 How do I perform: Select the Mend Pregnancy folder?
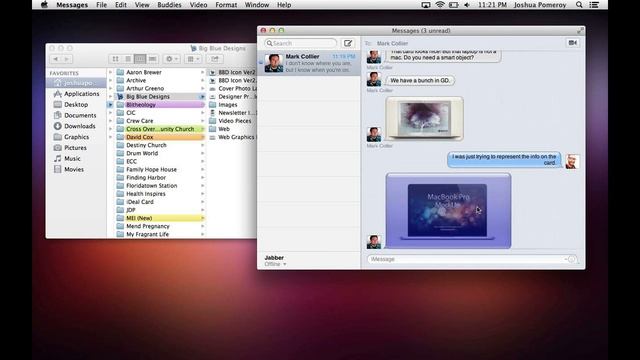(160, 226)
